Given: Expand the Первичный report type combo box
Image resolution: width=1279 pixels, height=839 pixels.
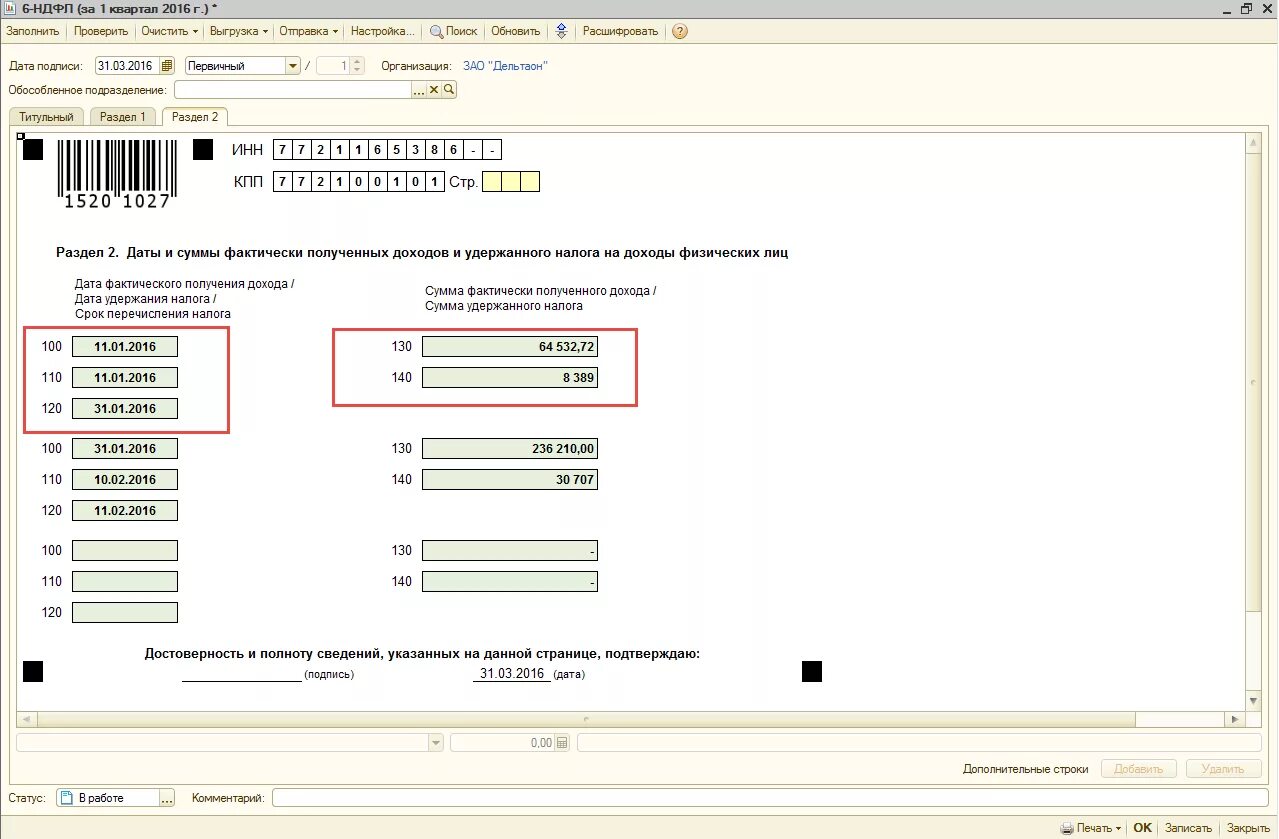Looking at the screenshot, I should pos(293,66).
